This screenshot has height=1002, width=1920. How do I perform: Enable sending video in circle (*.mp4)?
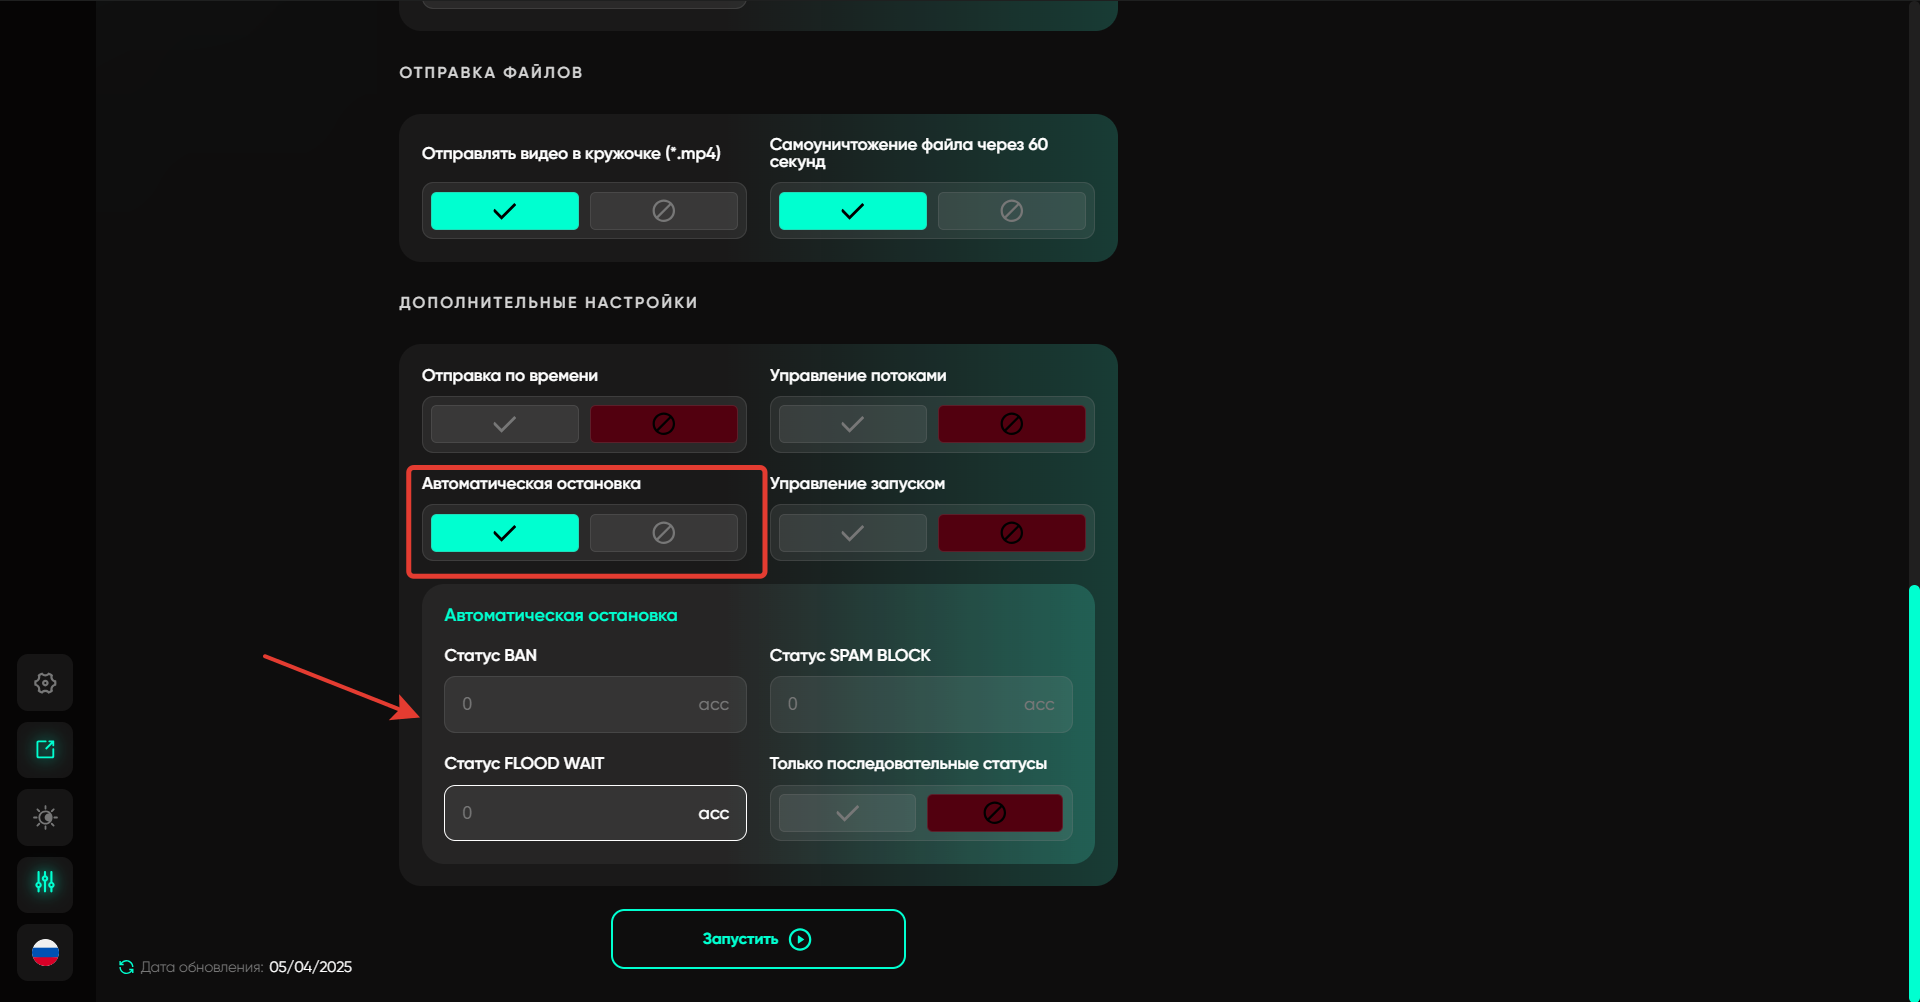click(x=504, y=211)
